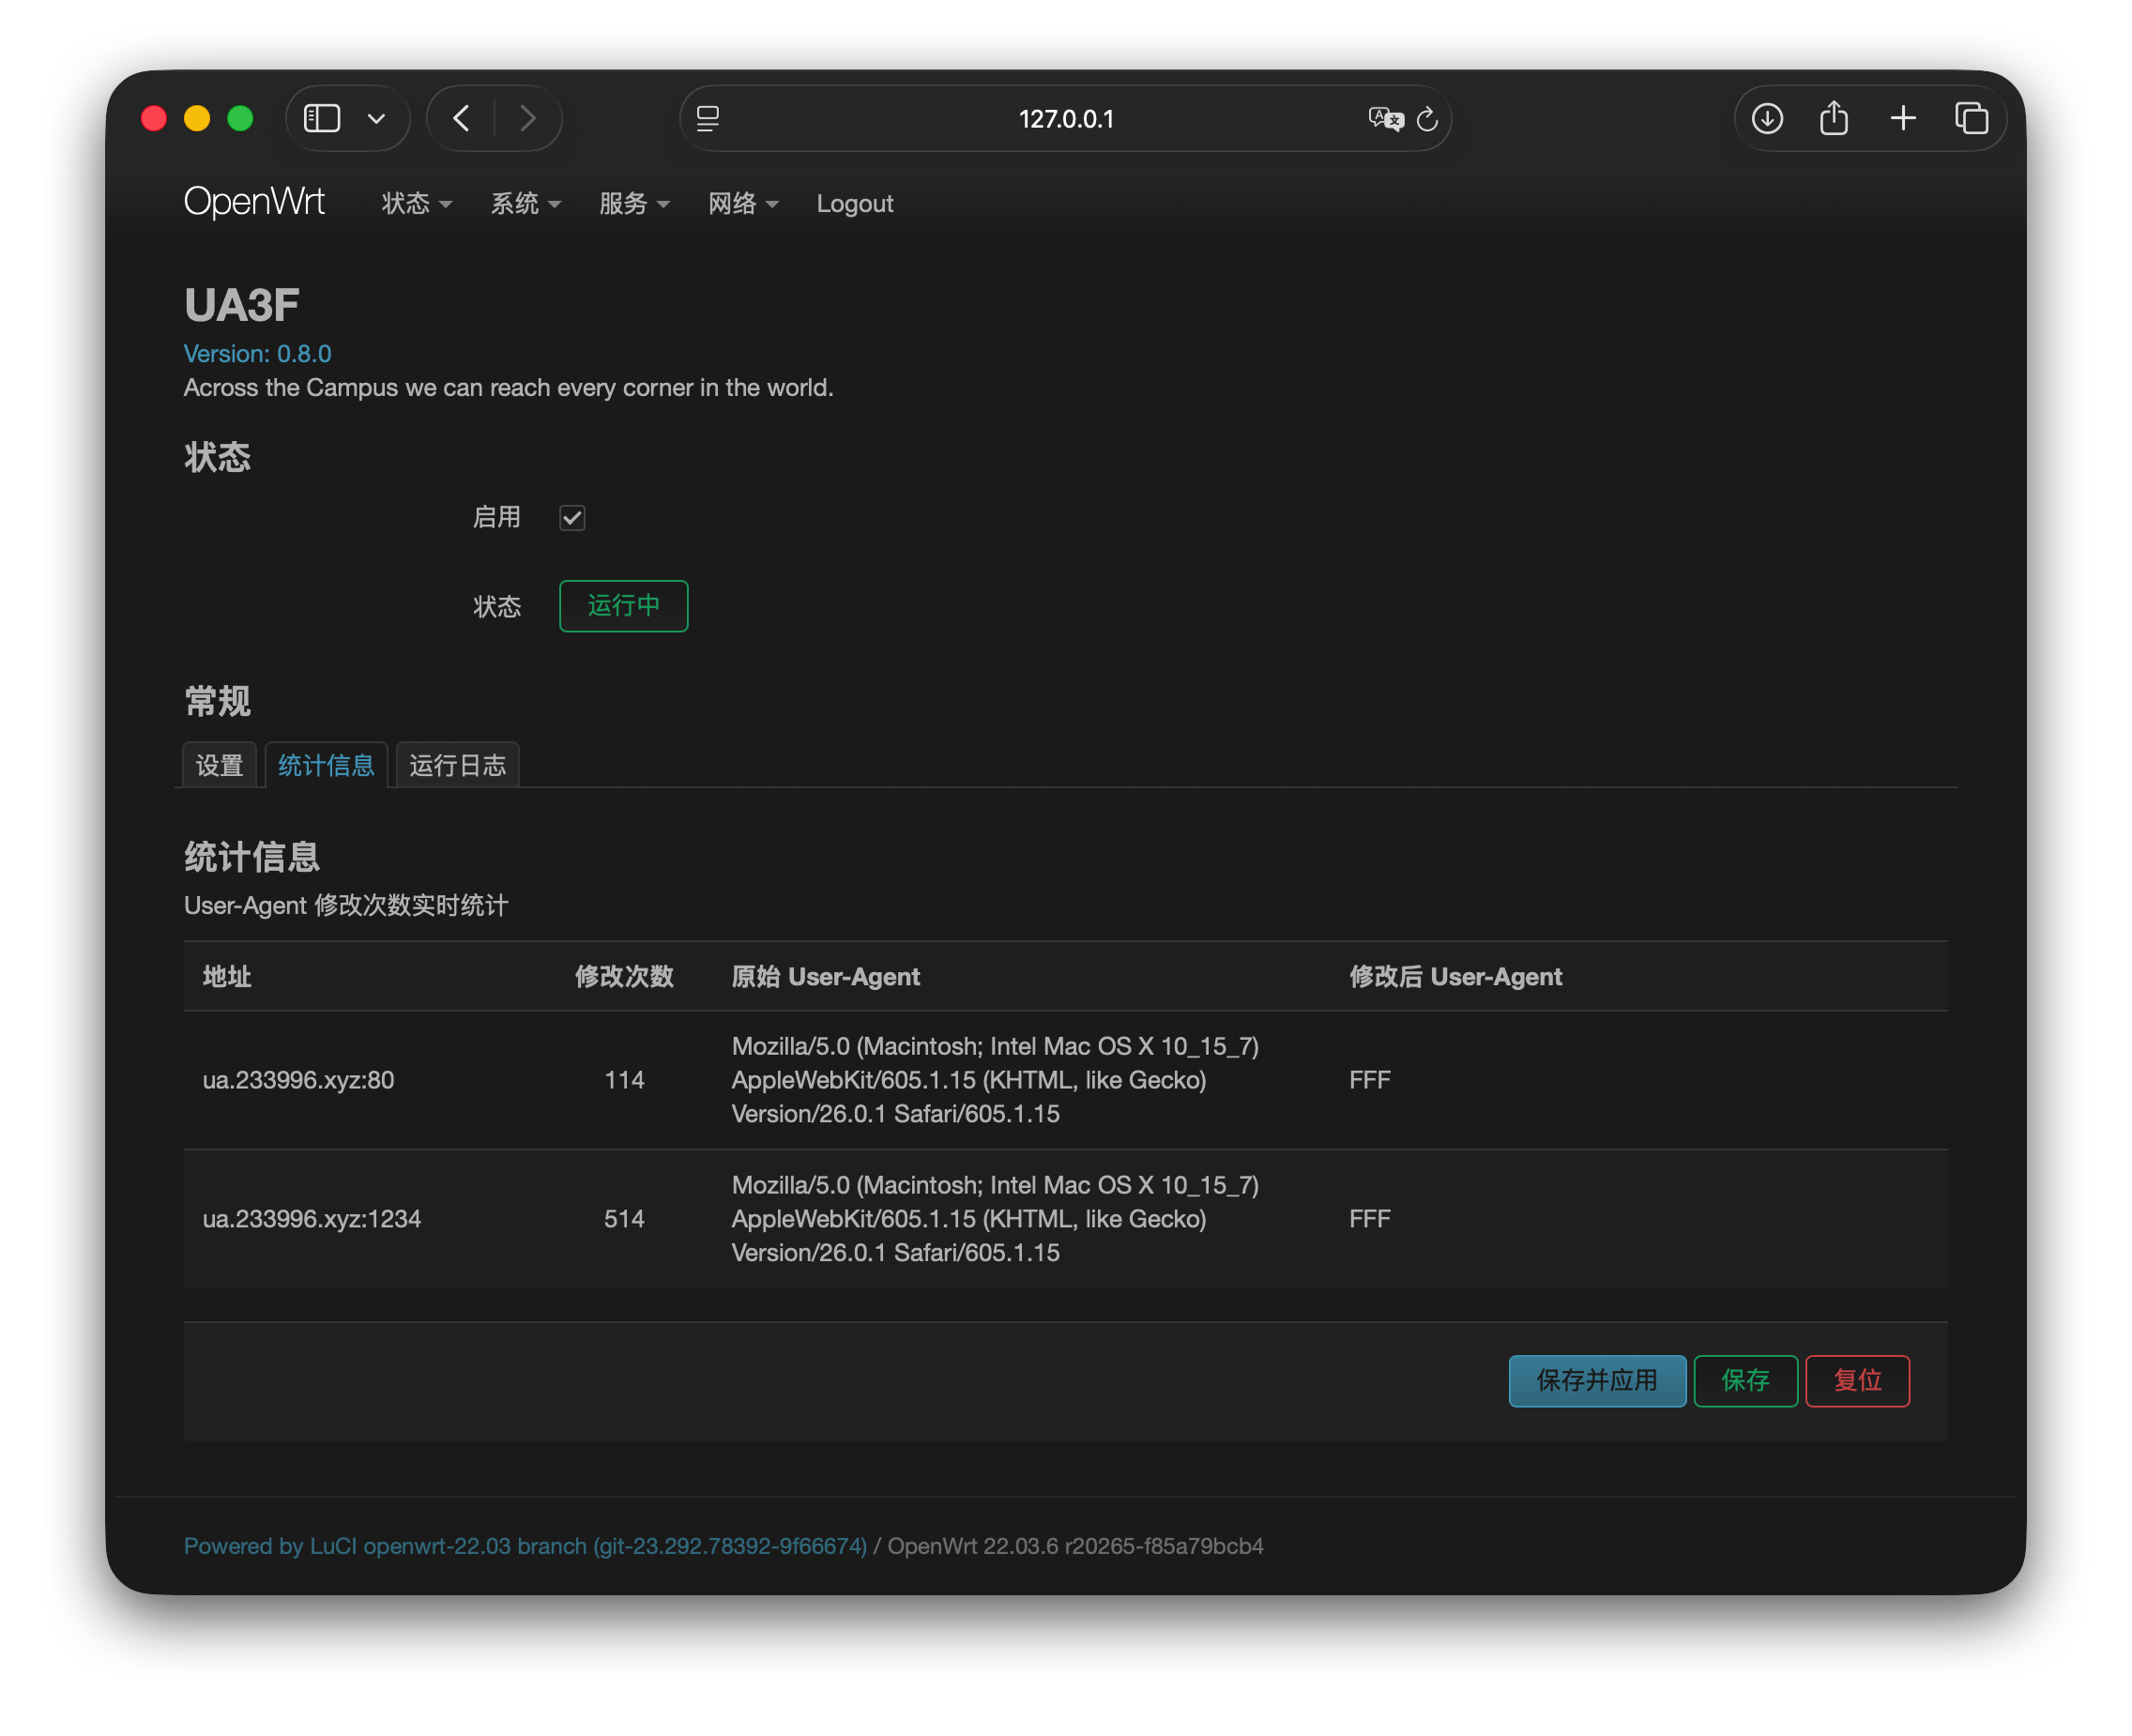This screenshot has height=1736, width=2132.
Task: Click the forward navigation arrow
Action: pyautogui.click(x=528, y=119)
